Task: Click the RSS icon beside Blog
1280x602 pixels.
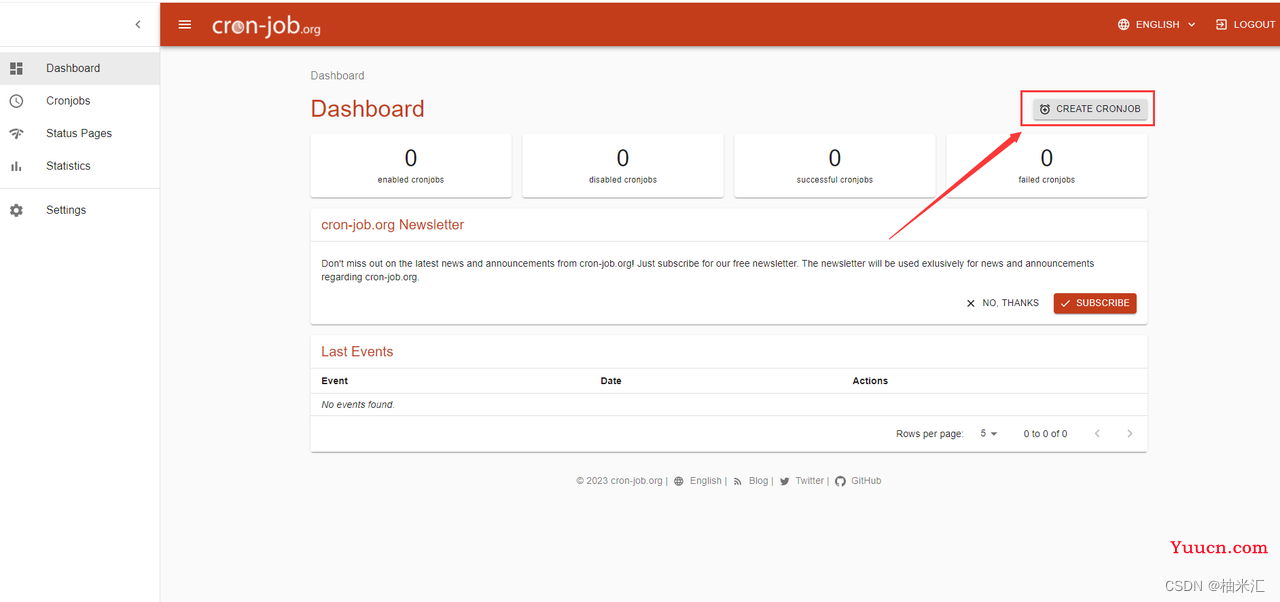Action: tap(738, 481)
